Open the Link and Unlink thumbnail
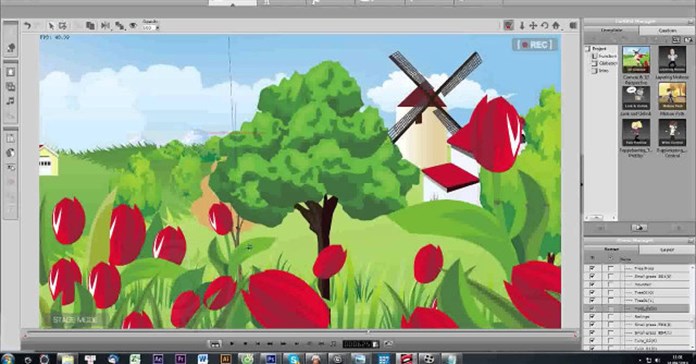This screenshot has width=696, height=364. point(636,97)
